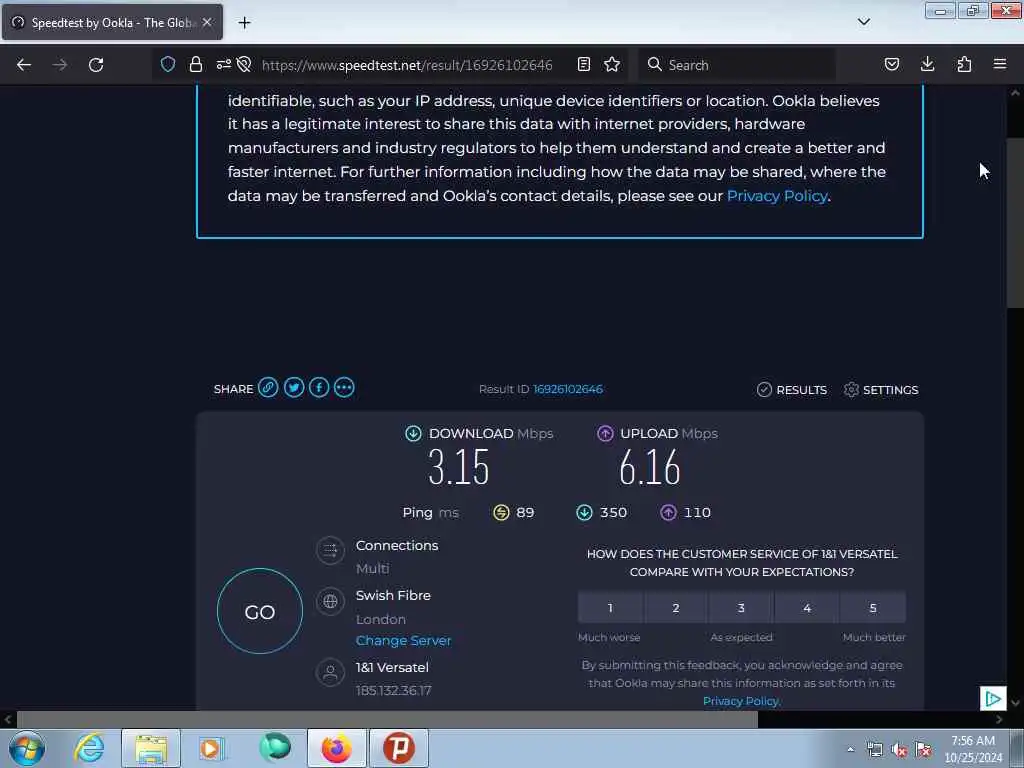Image resolution: width=1024 pixels, height=768 pixels.
Task: Open the Windows Start button
Action: tap(27, 748)
